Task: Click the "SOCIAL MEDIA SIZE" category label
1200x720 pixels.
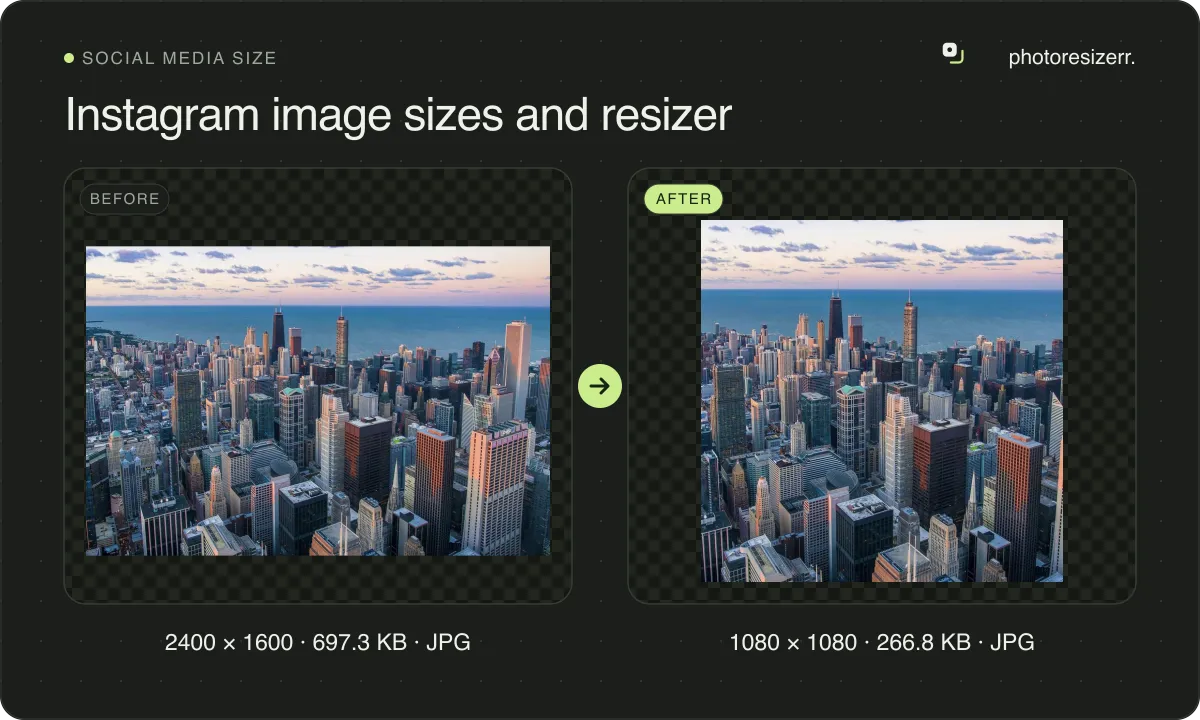Action: coord(179,58)
